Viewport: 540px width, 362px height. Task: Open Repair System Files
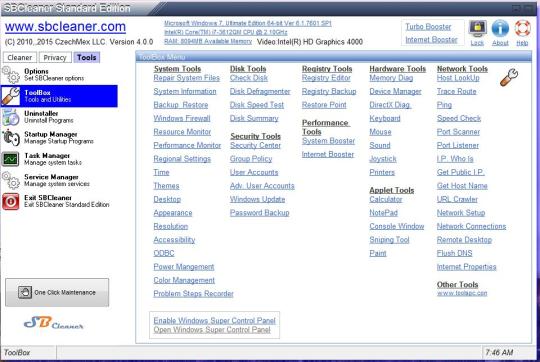187,78
